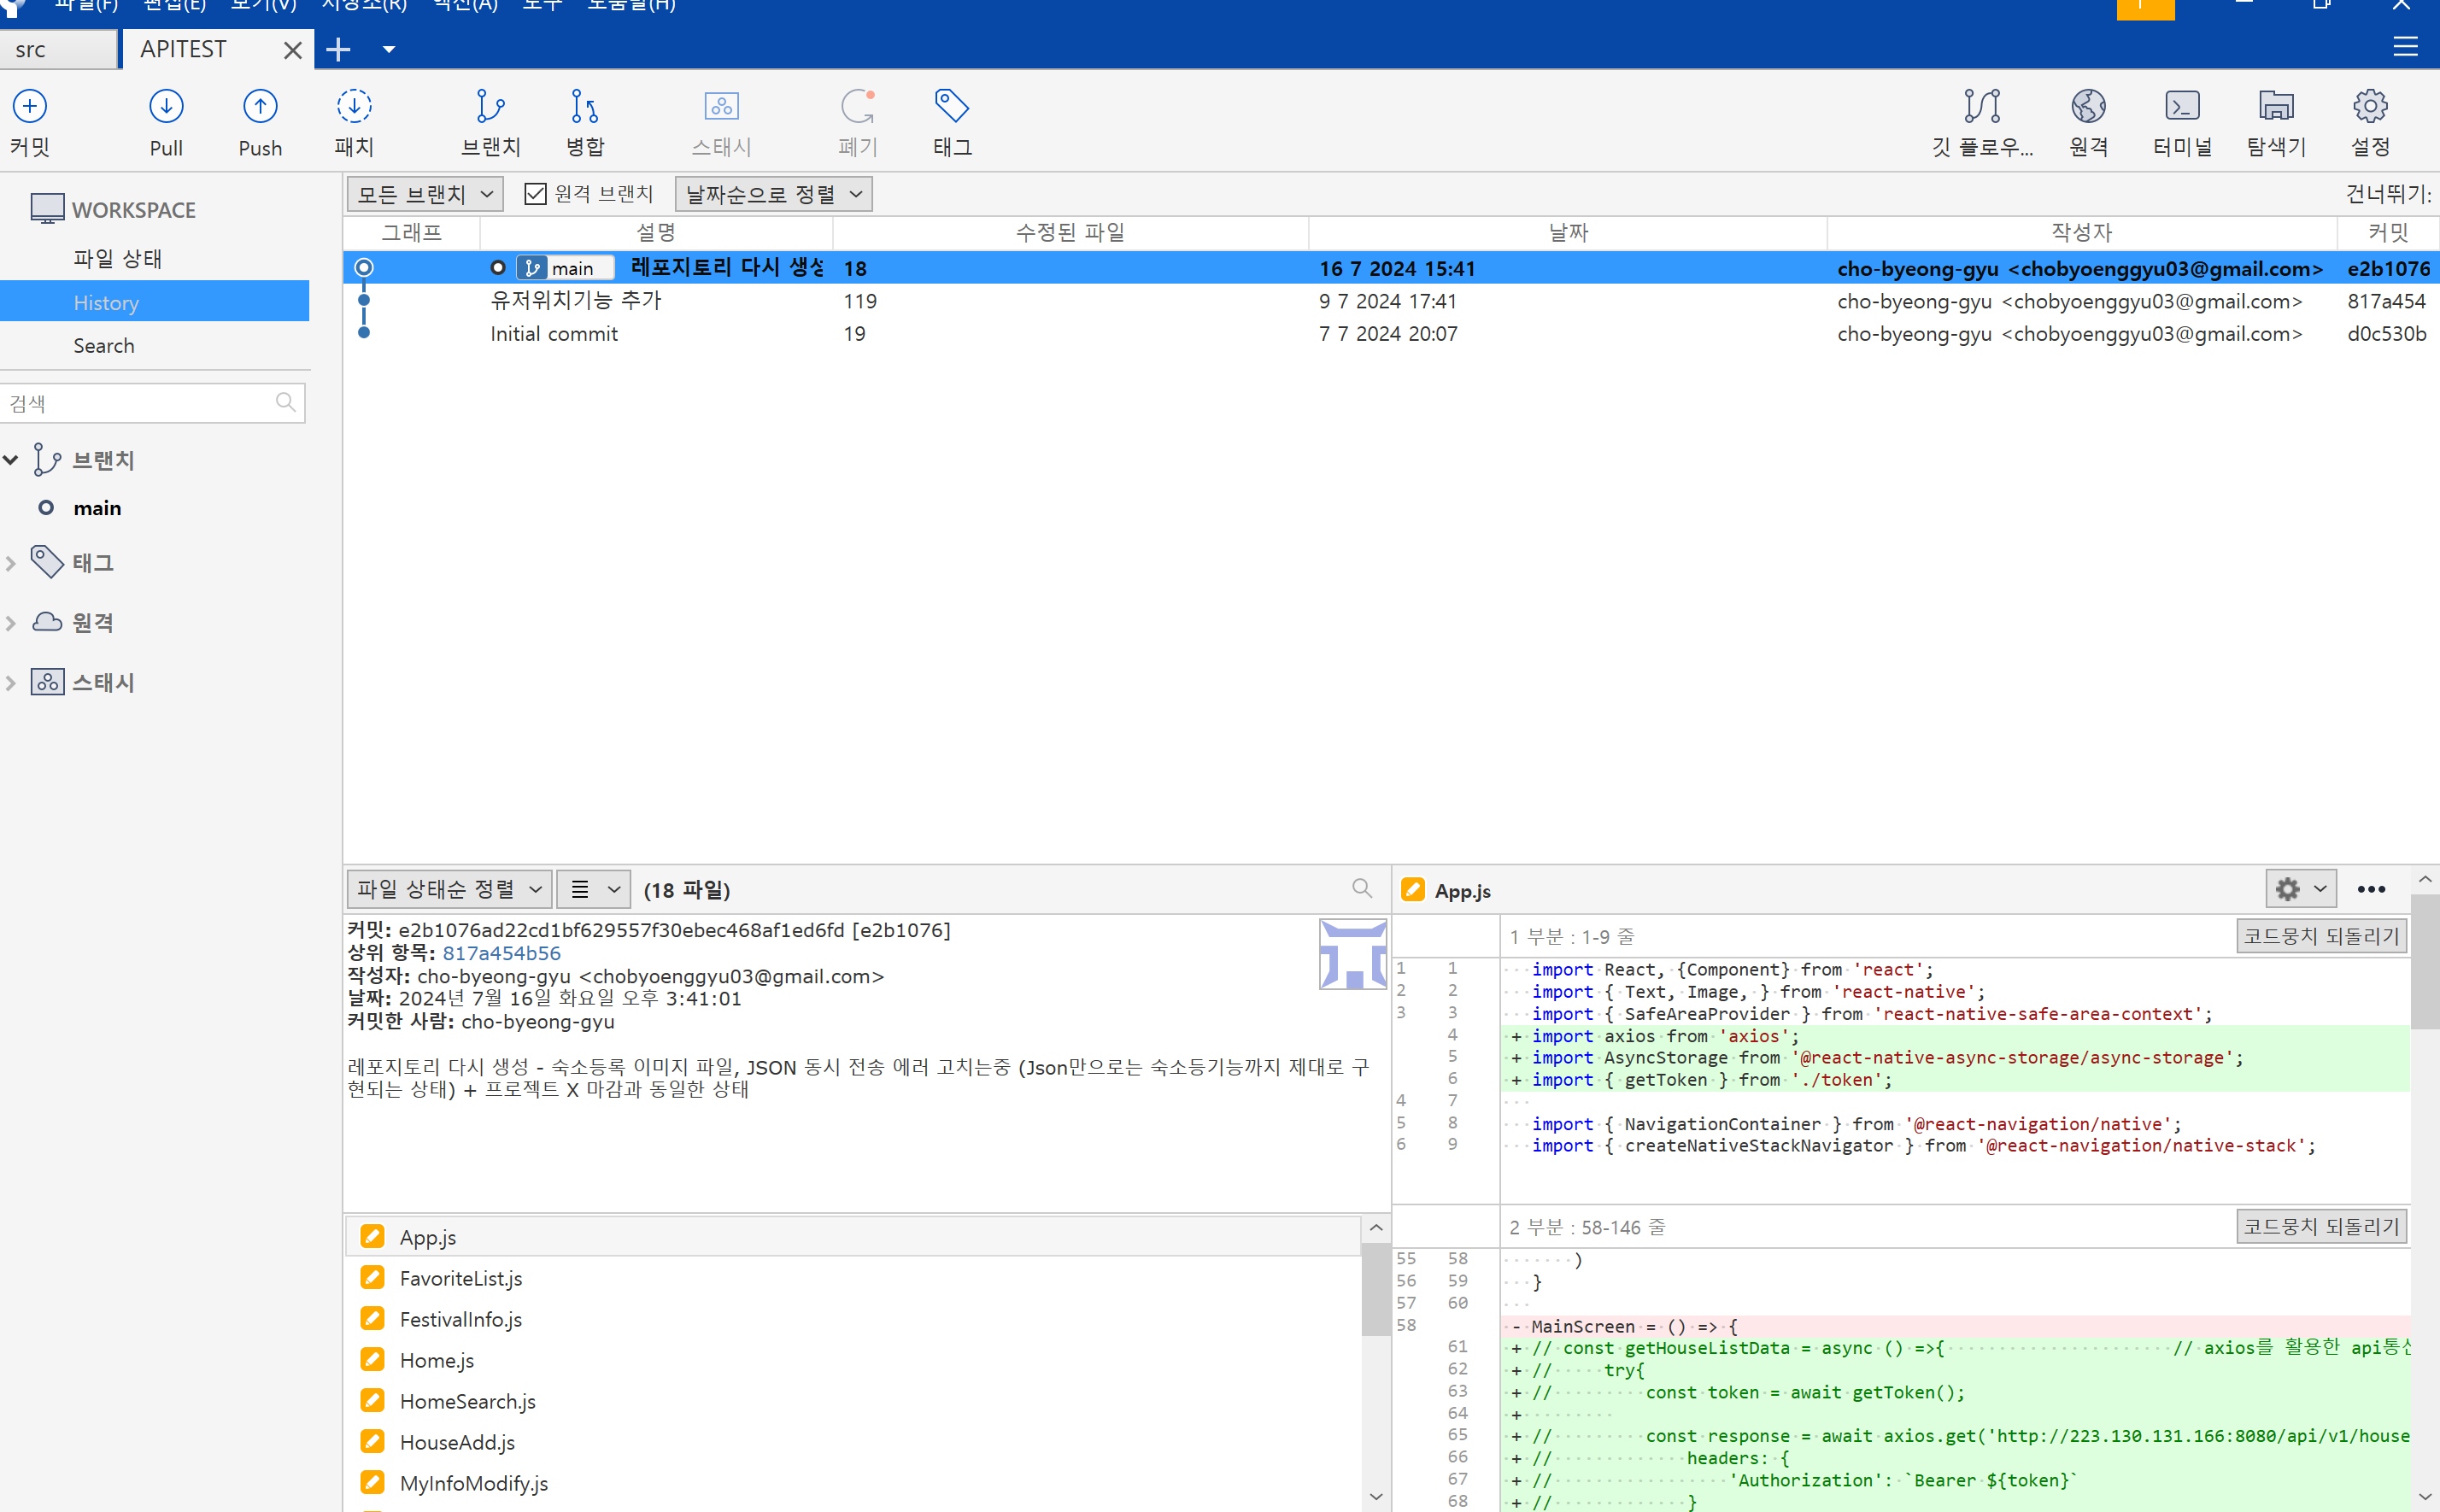This screenshot has height=1512, width=2440.
Task: Collapse the 브랜치 tree section
Action: (x=11, y=460)
